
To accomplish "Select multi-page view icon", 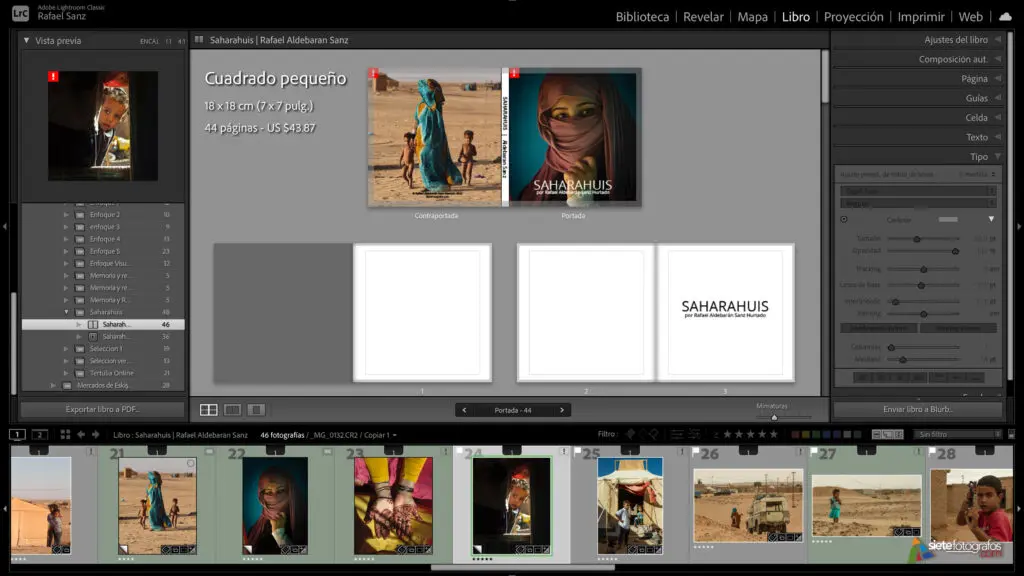I will 209,410.
